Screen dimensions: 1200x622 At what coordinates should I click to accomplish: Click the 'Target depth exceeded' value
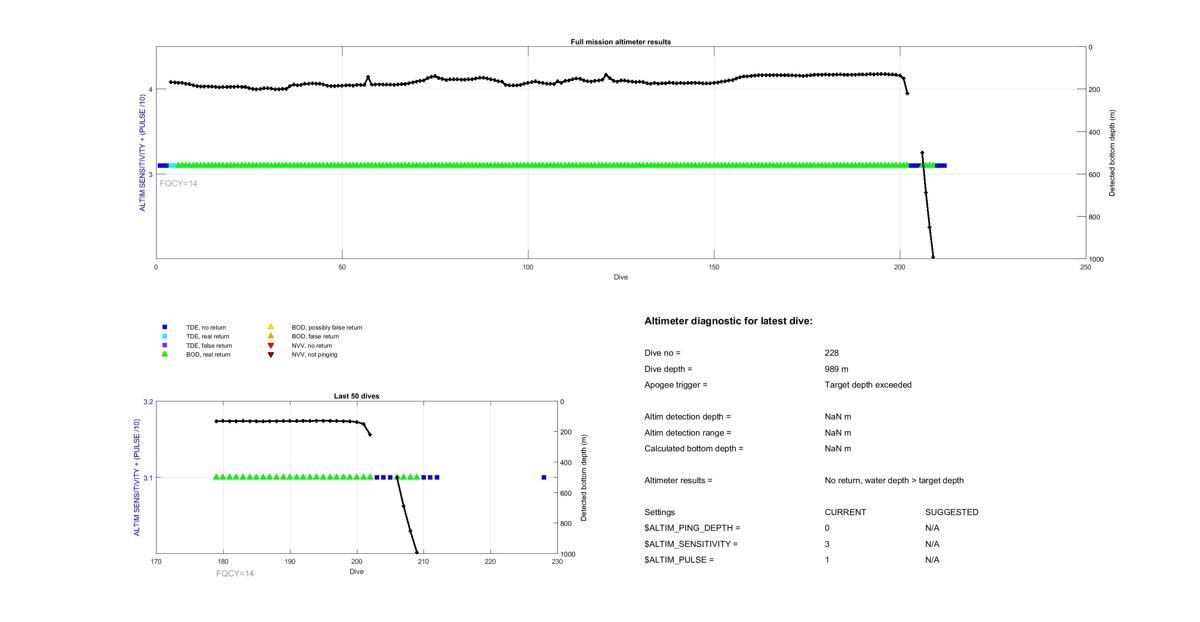[868, 385]
